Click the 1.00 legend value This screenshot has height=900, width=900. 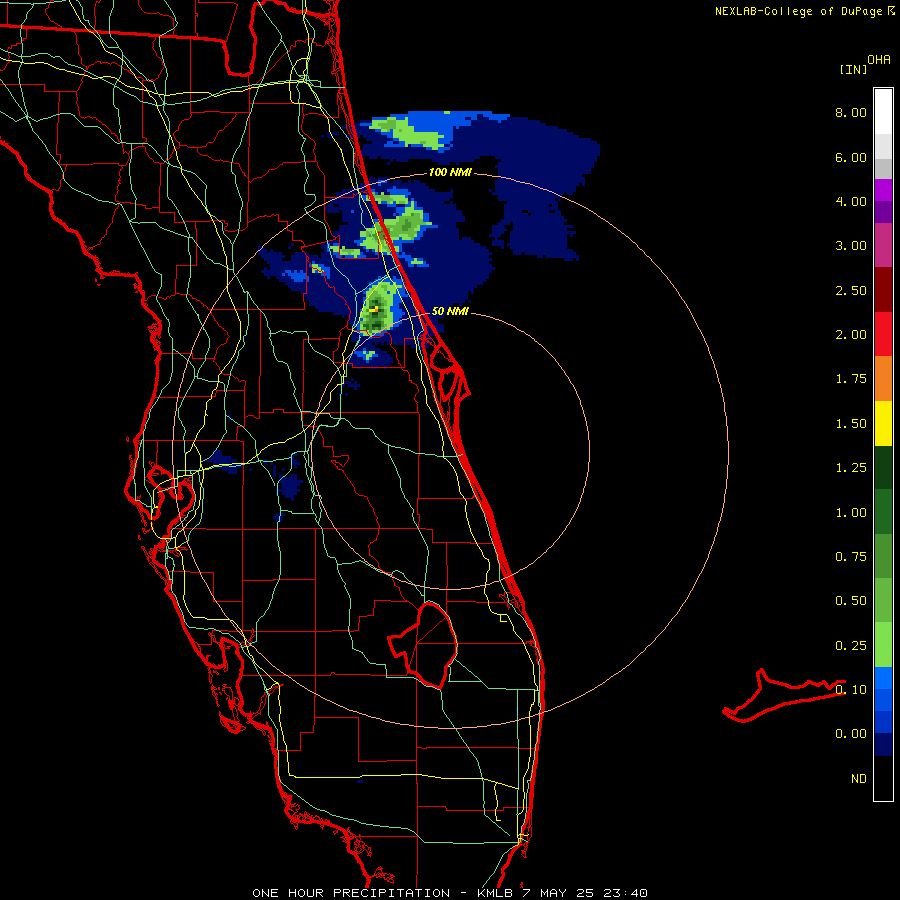851,513
